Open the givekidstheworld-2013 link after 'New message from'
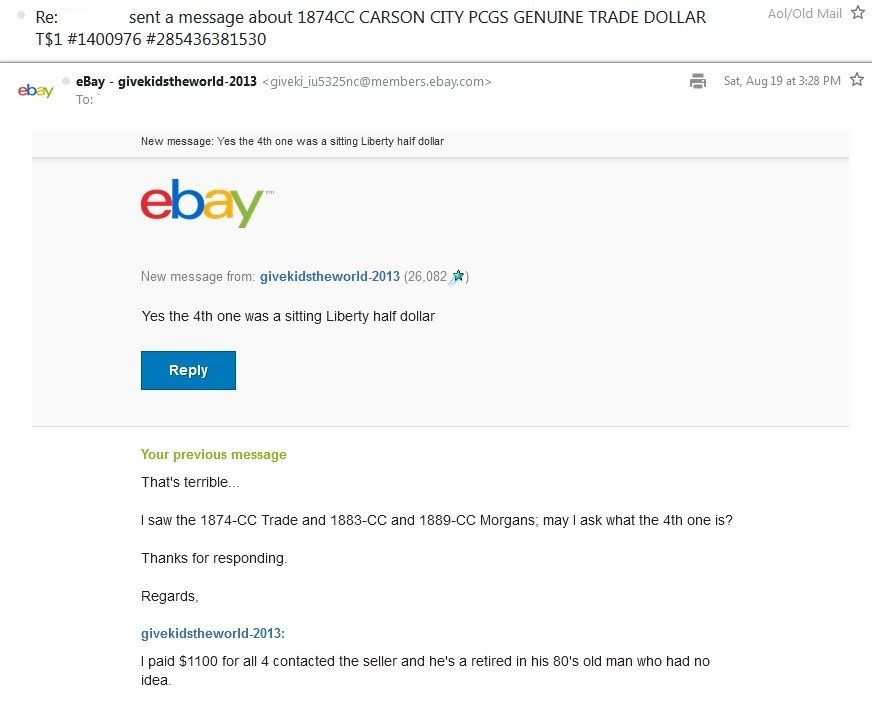Screen dimensions: 872x714 point(329,277)
